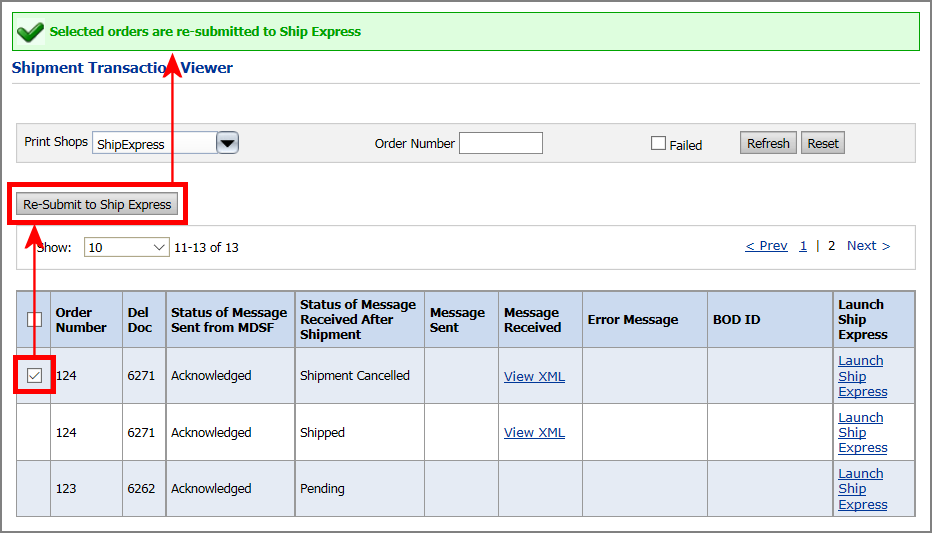This screenshot has height=533, width=932.
Task: Launch Ship Express for Shipment Cancelled order
Action: click(862, 376)
